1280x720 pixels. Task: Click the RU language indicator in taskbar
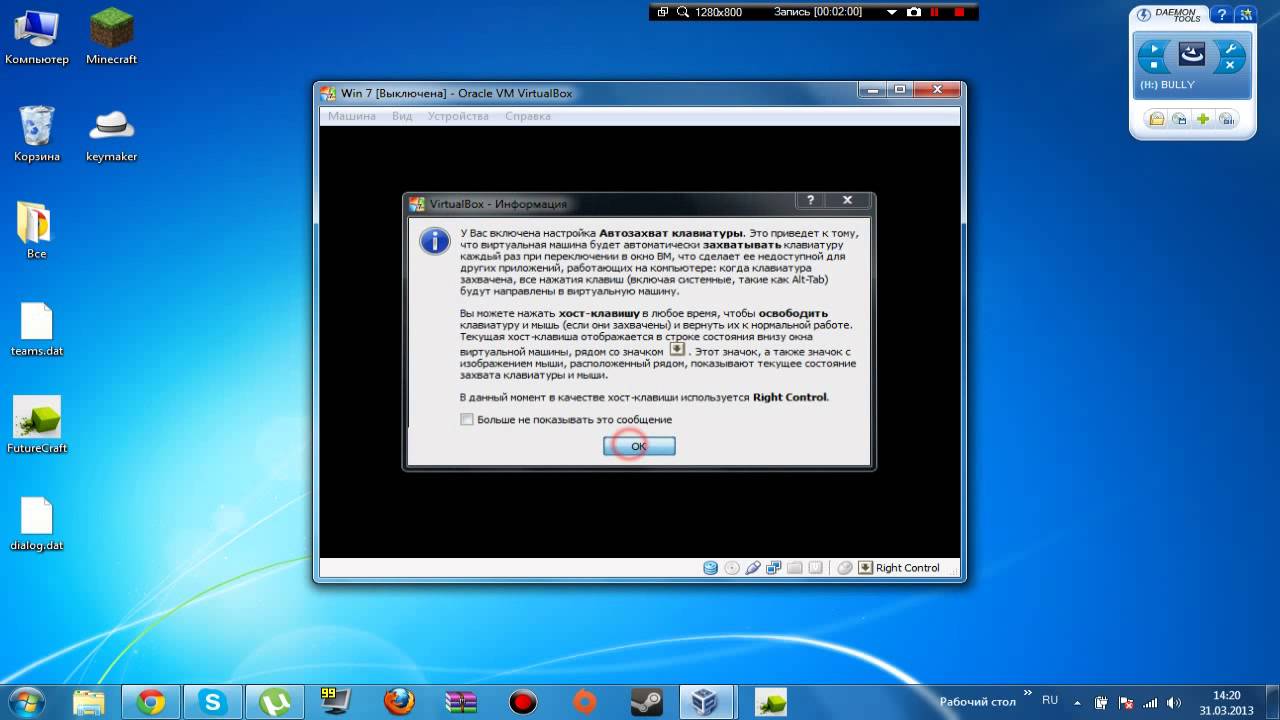1050,700
